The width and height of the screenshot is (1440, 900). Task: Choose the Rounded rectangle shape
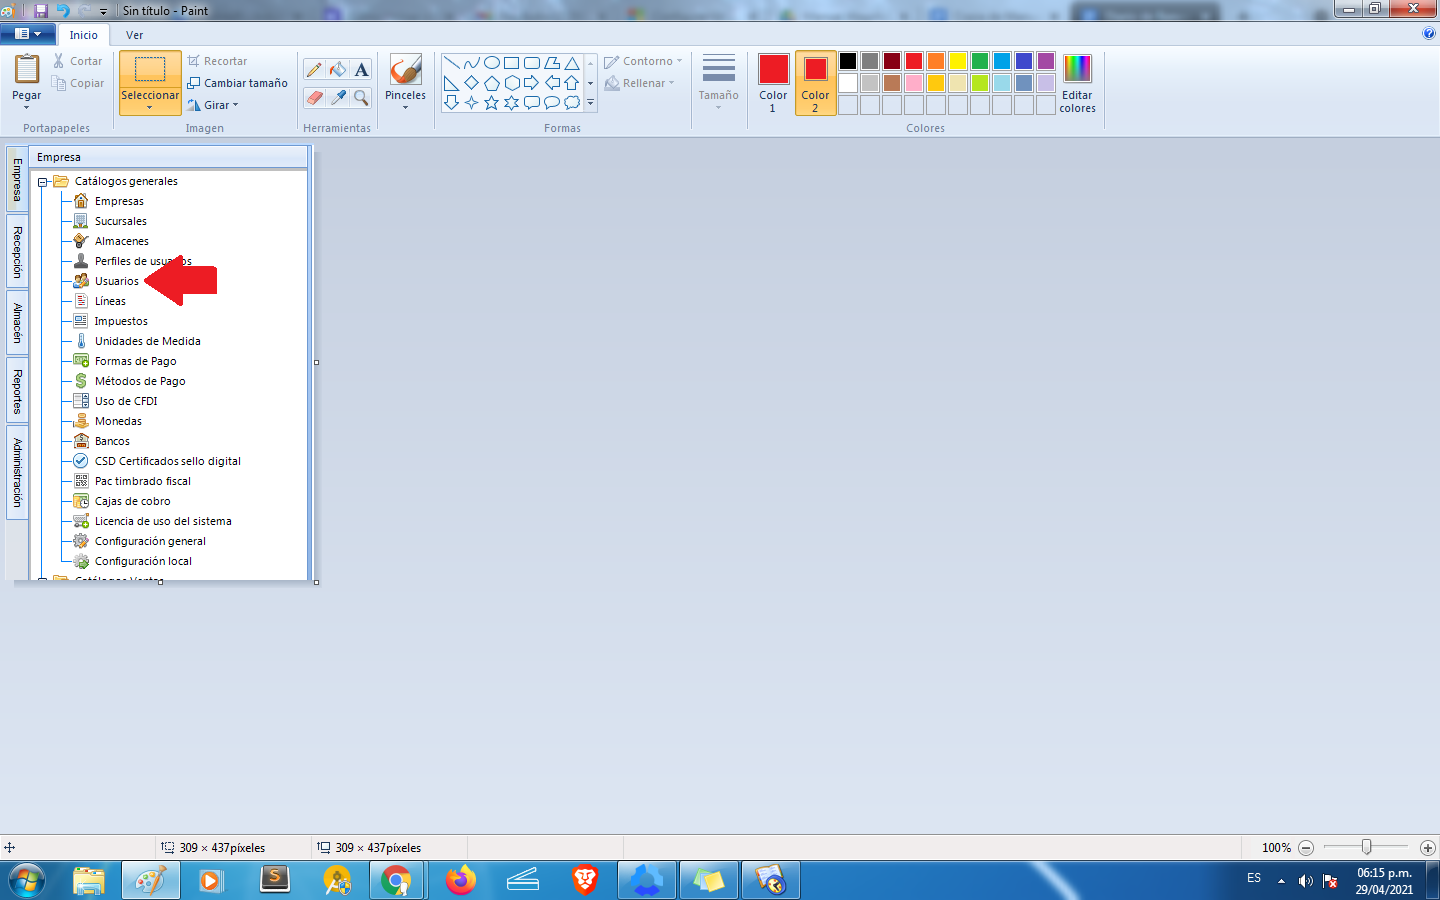532,63
